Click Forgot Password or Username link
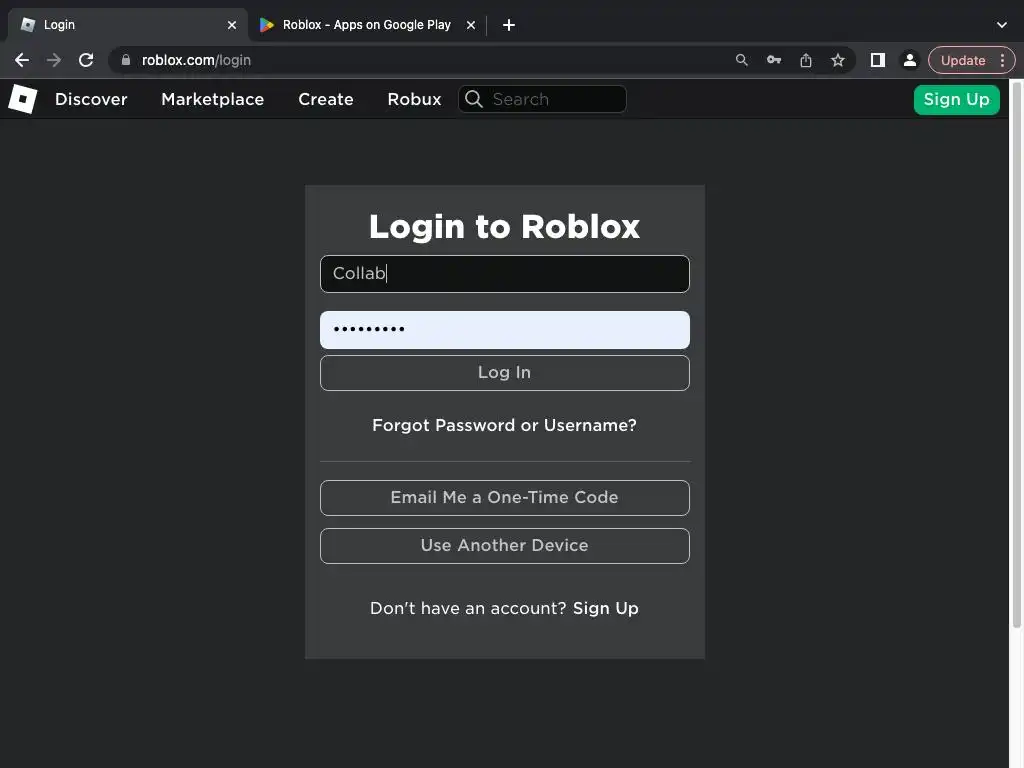Image resolution: width=1024 pixels, height=768 pixels. point(504,425)
